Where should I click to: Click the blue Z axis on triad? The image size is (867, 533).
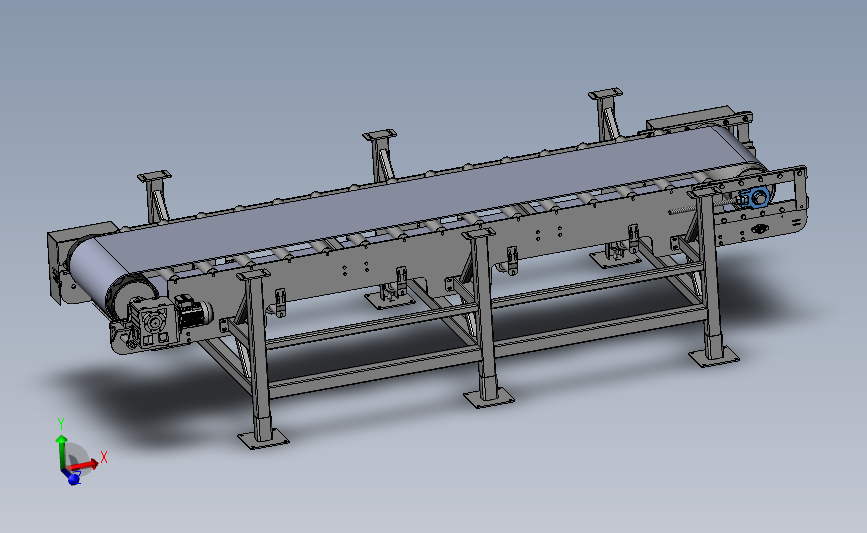(72, 477)
